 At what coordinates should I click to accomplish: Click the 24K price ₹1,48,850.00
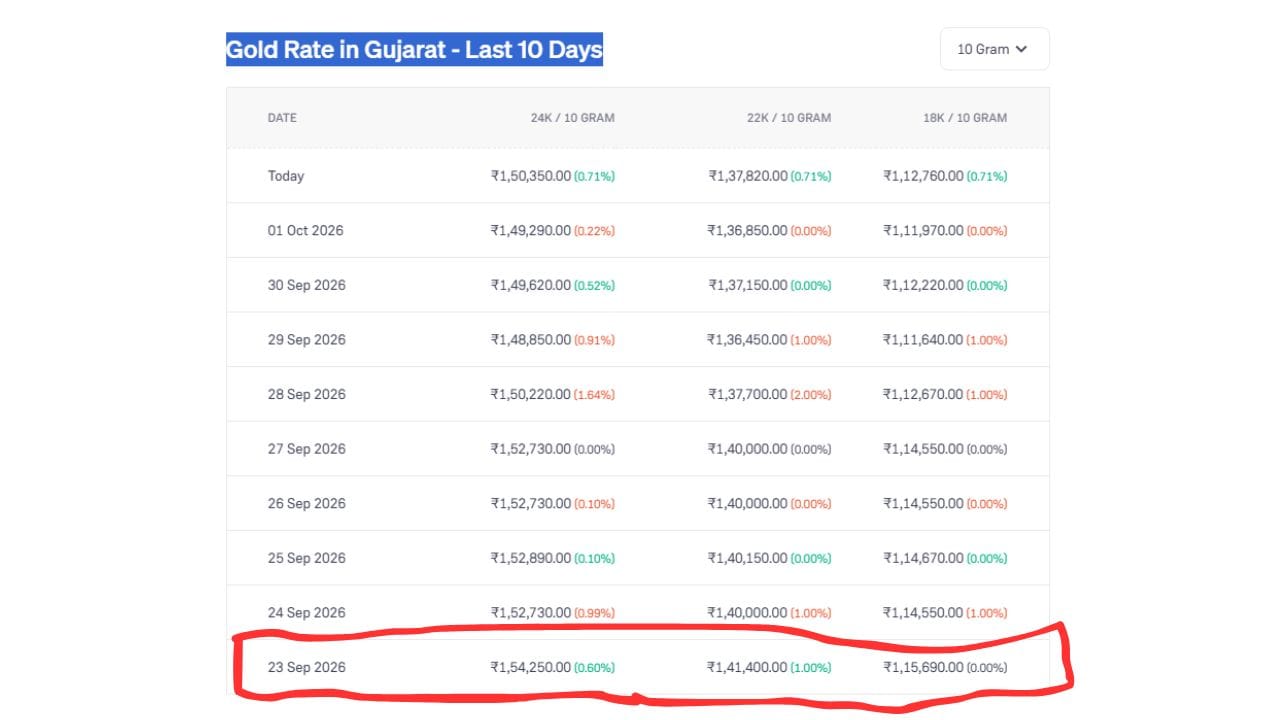point(531,340)
